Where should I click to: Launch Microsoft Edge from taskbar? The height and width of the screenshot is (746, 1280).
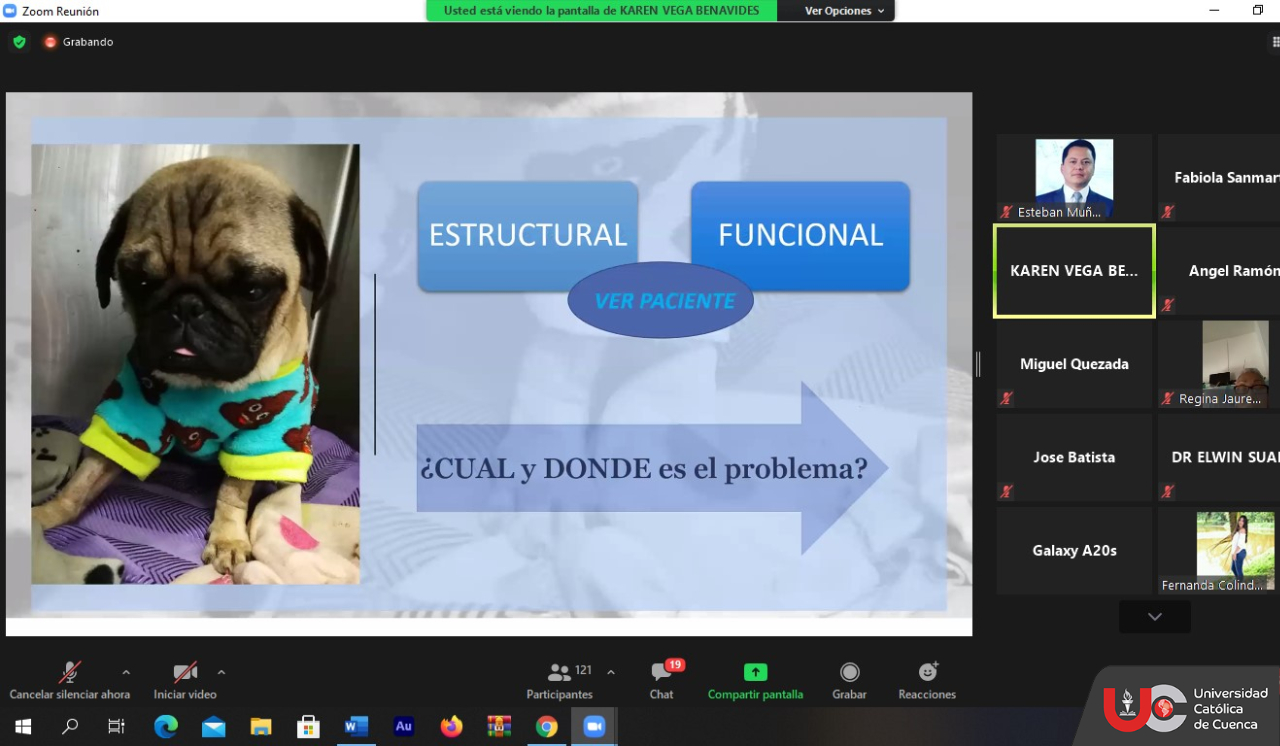(166, 727)
